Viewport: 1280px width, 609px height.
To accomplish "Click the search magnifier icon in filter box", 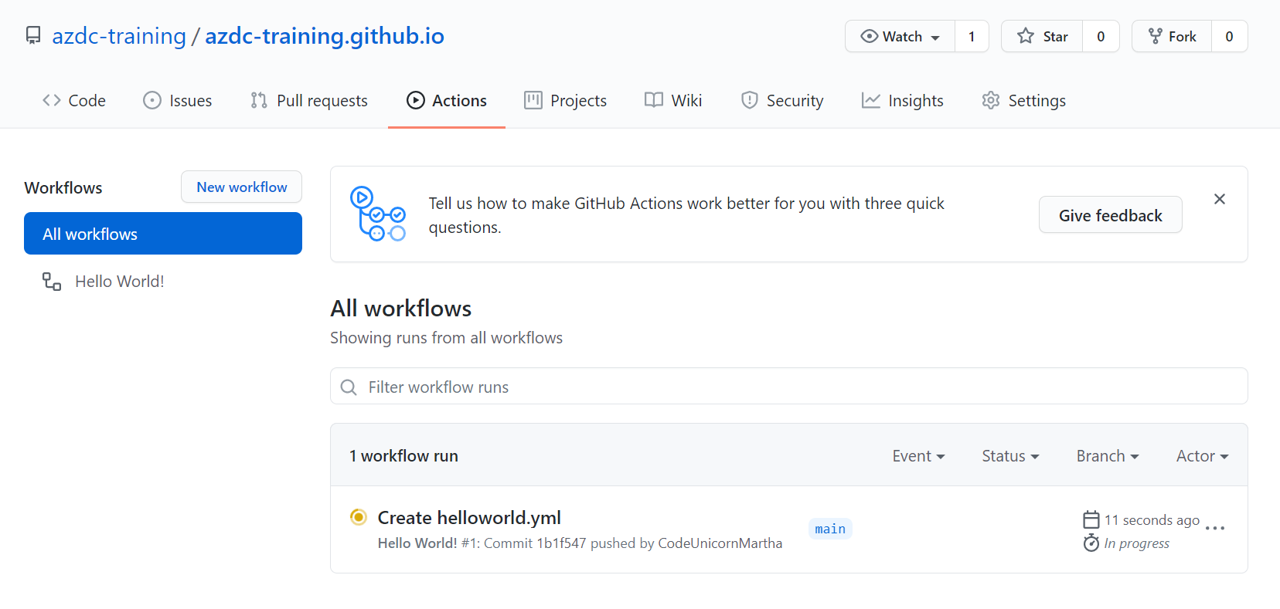I will click(349, 387).
